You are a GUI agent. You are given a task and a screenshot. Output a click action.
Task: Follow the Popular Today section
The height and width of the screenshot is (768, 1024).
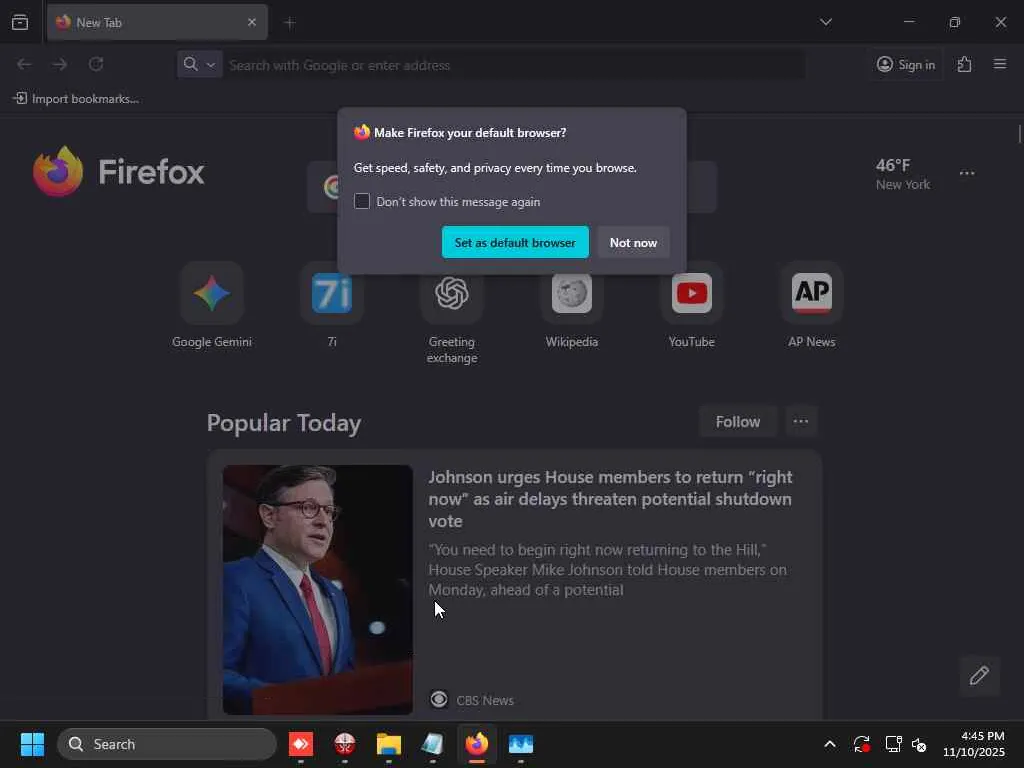738,422
